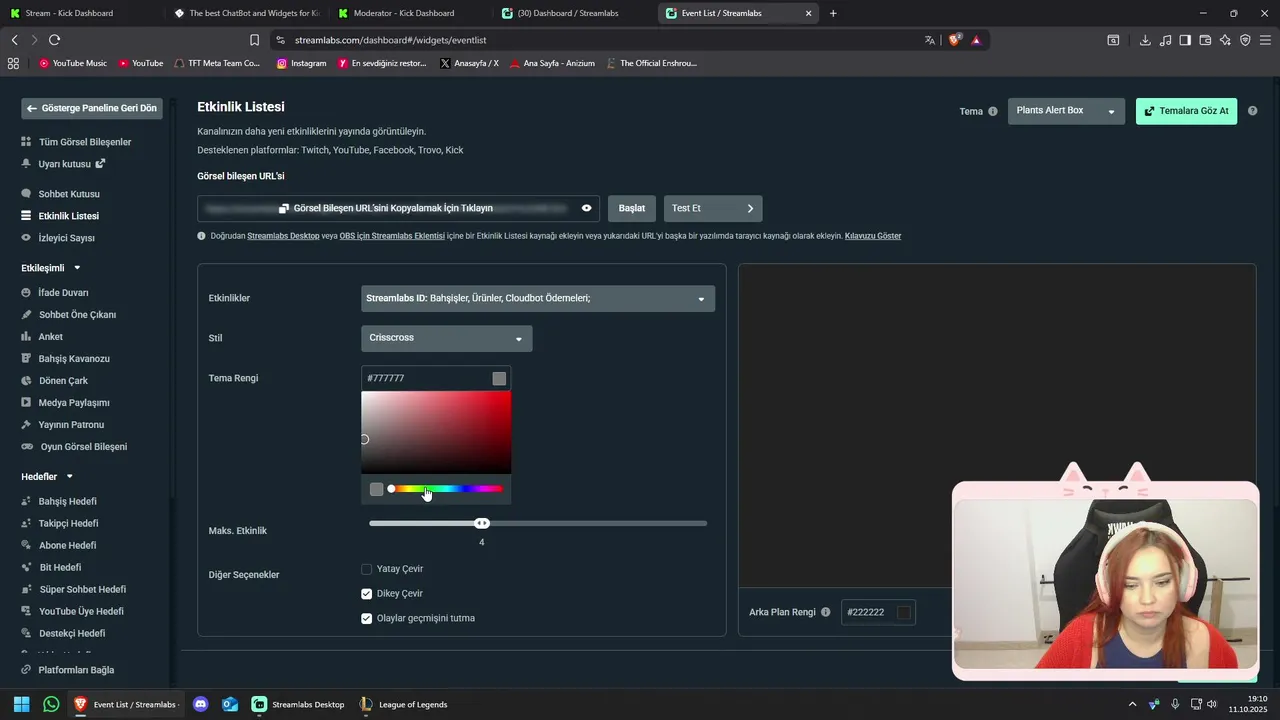This screenshot has height=720, width=1280.
Task: Click Temalara Göz At button
Action: pyautogui.click(x=1186, y=111)
